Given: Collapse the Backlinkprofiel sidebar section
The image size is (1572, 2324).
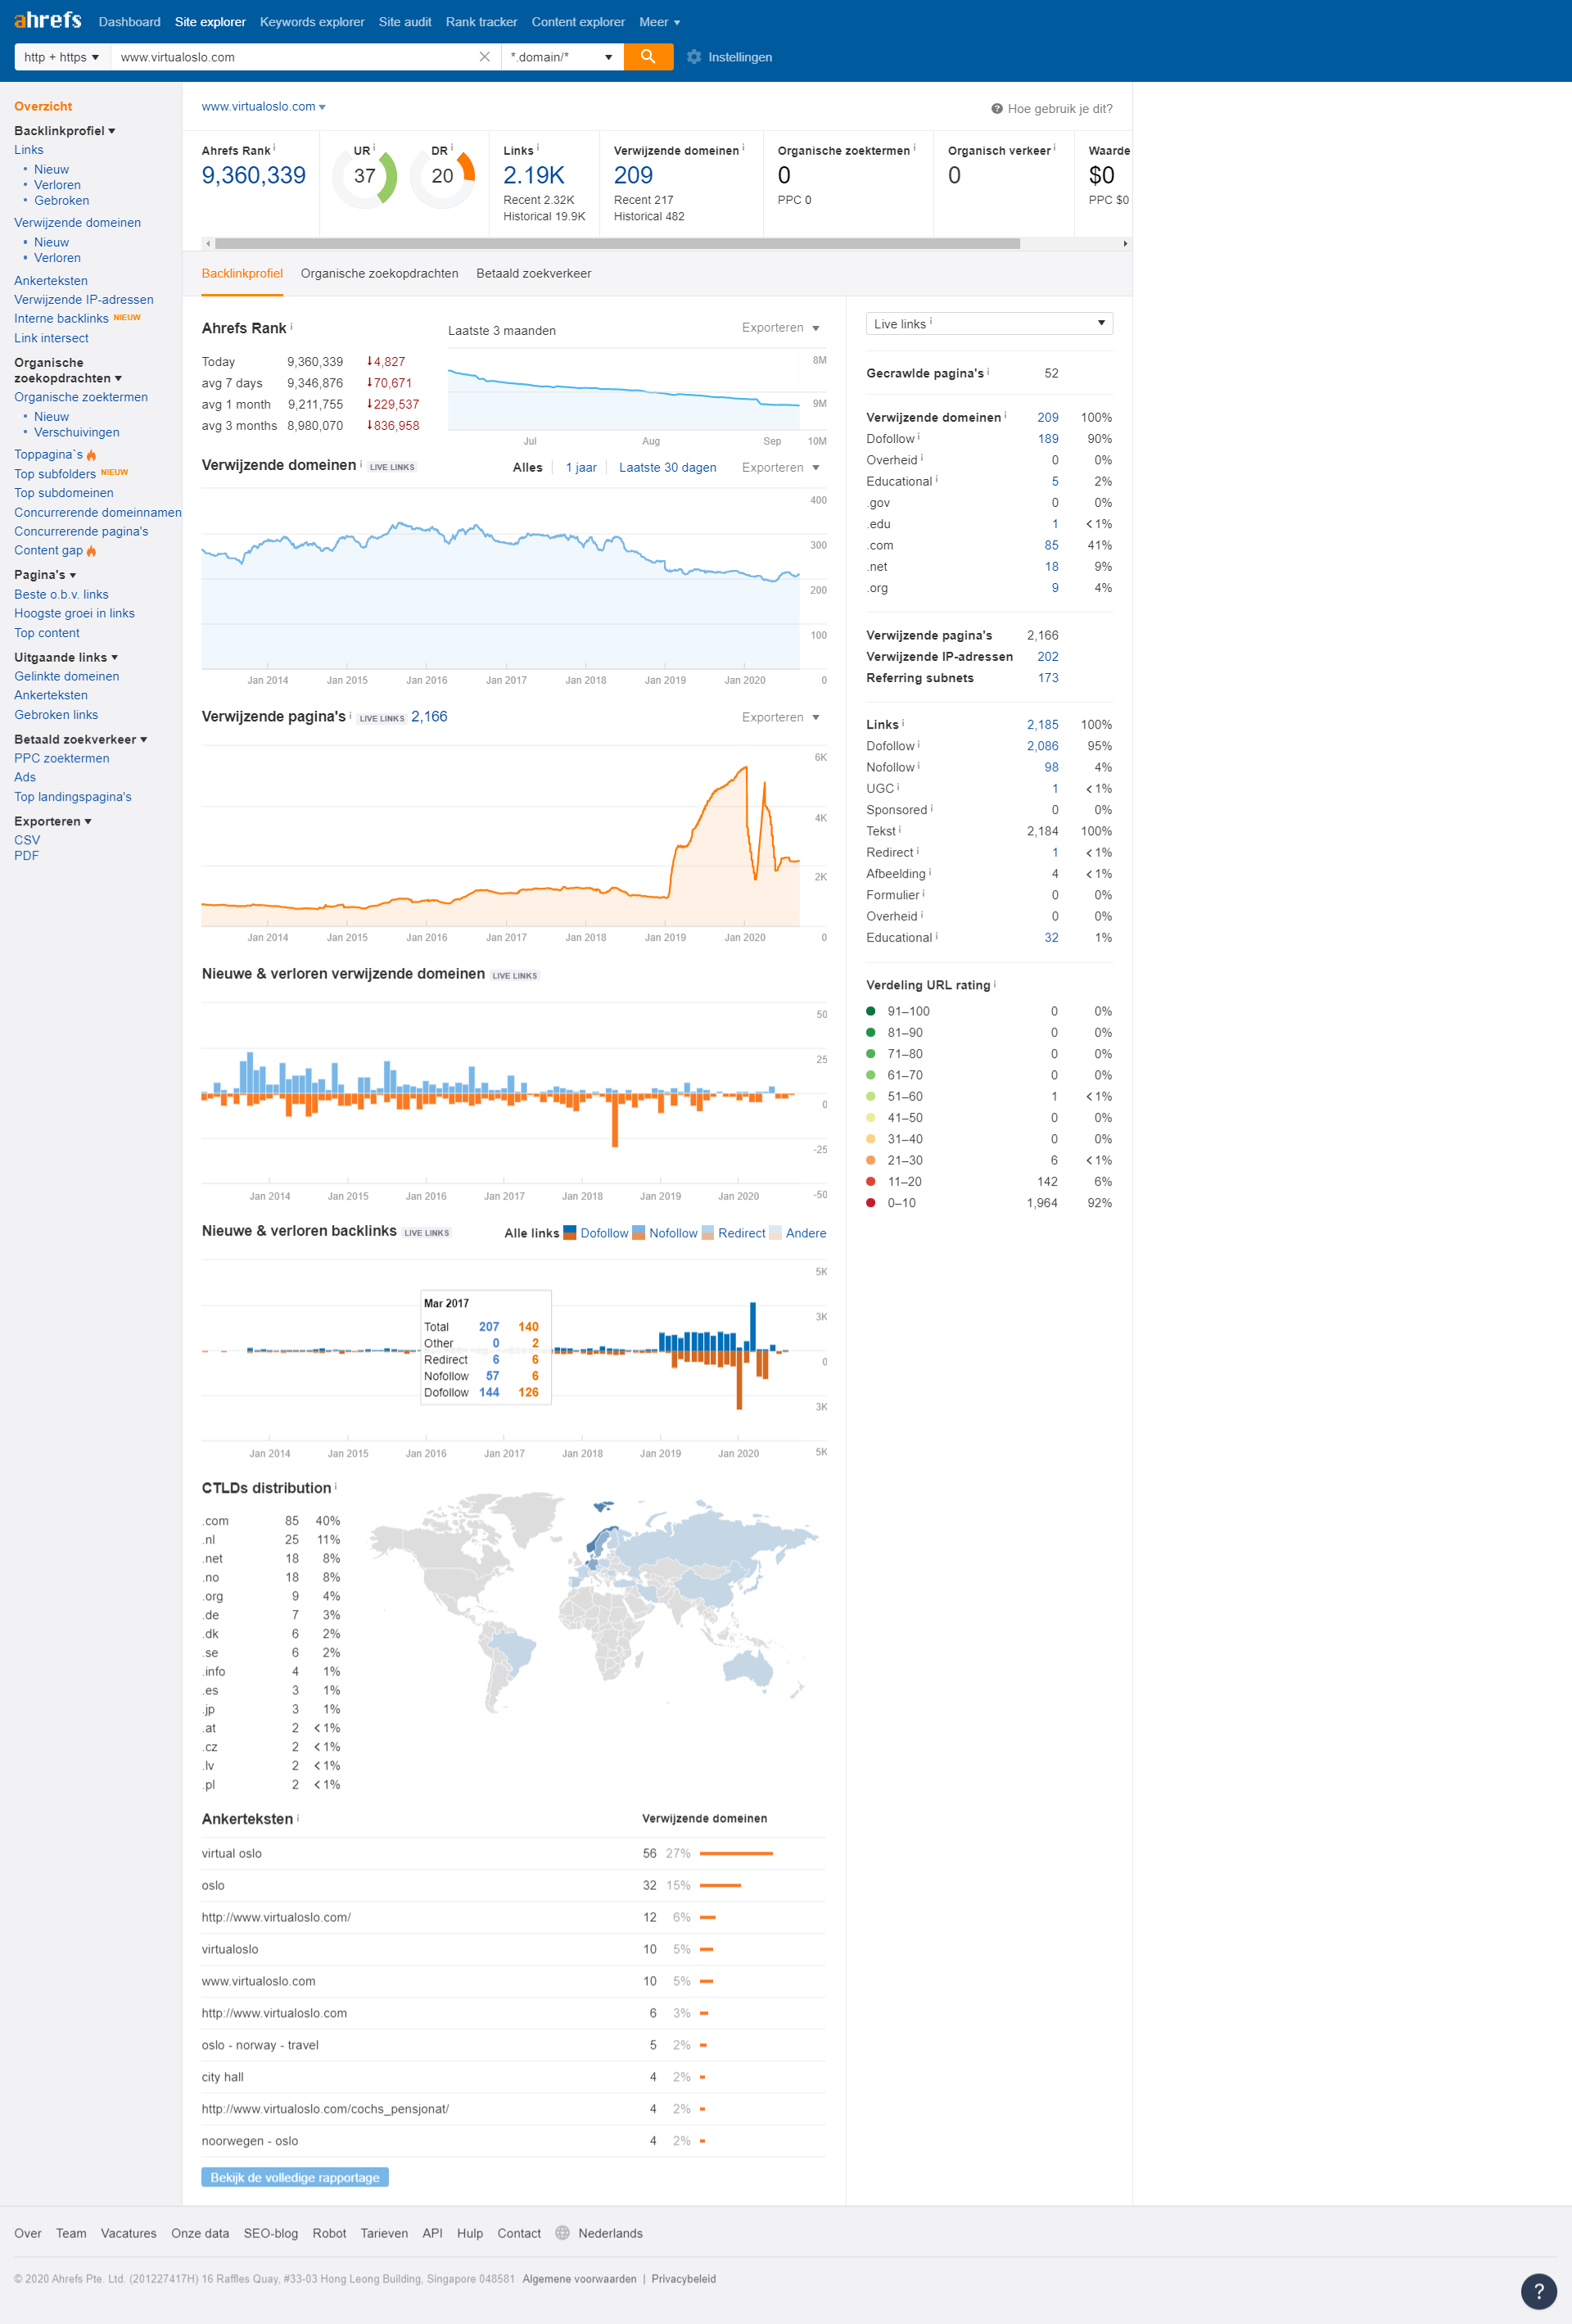Looking at the screenshot, I should pos(65,131).
